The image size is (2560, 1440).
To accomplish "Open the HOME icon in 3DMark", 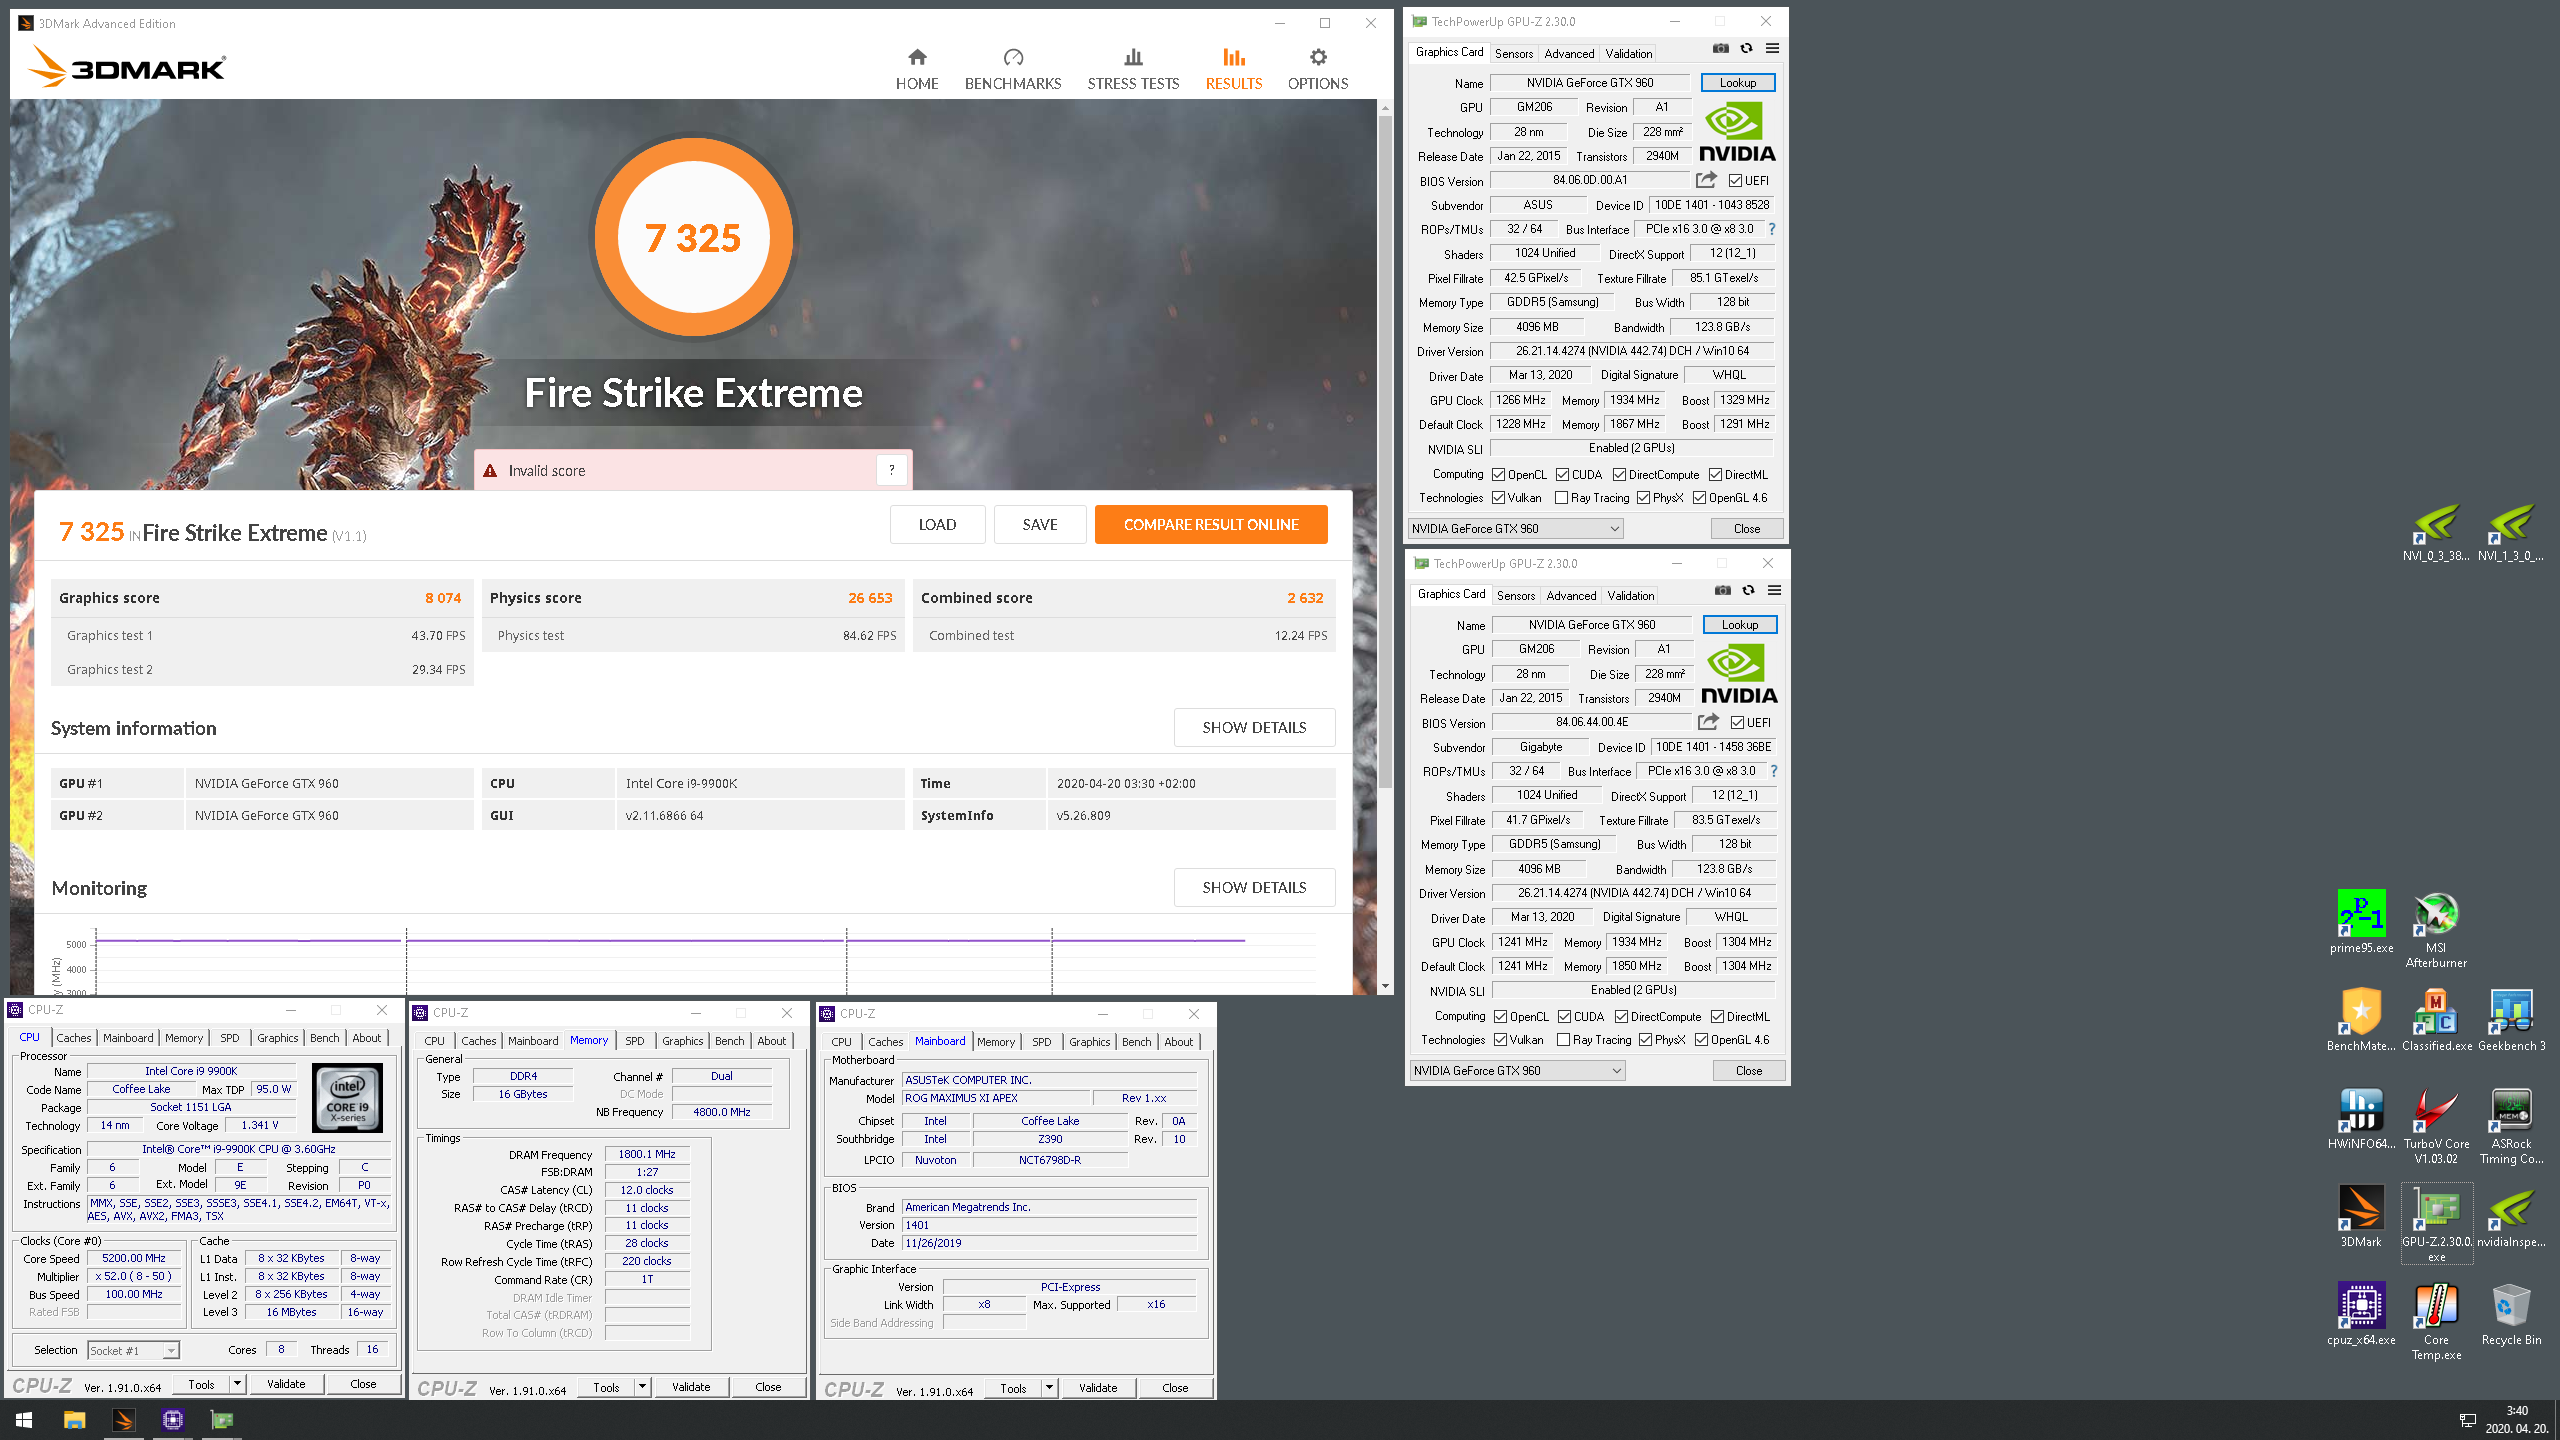I will (x=916, y=57).
